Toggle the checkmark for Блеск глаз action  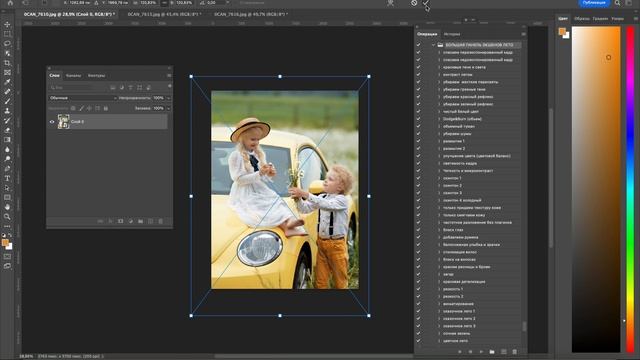pyautogui.click(x=418, y=229)
